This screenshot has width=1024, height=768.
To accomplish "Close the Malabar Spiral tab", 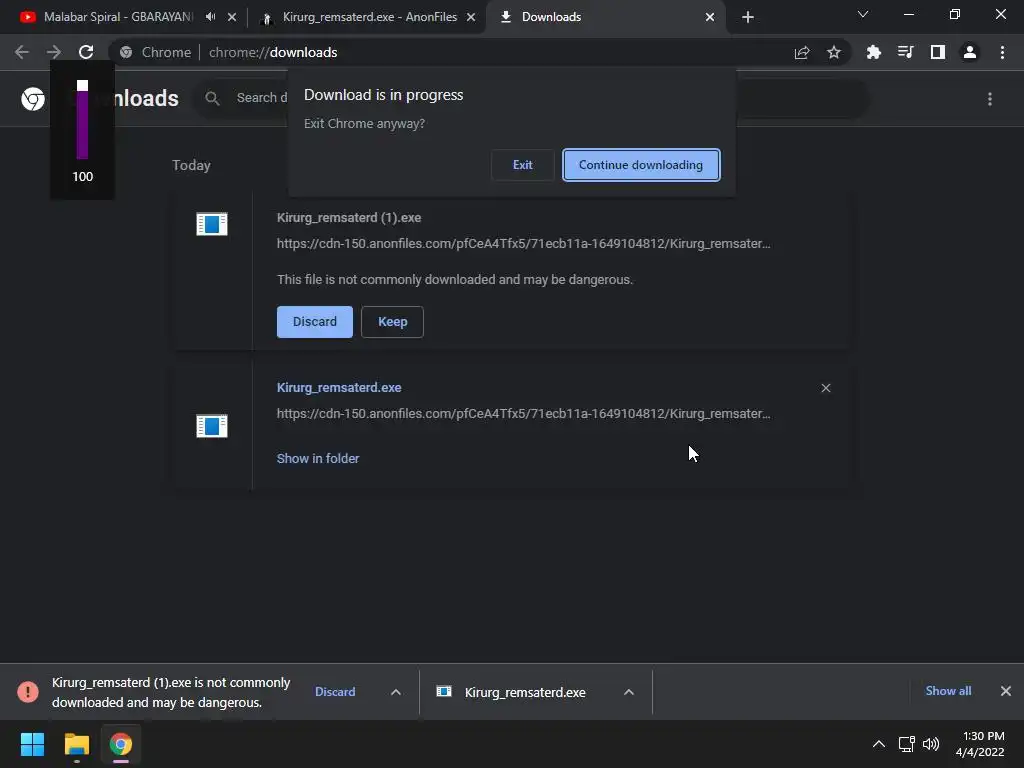I will pos(232,18).
